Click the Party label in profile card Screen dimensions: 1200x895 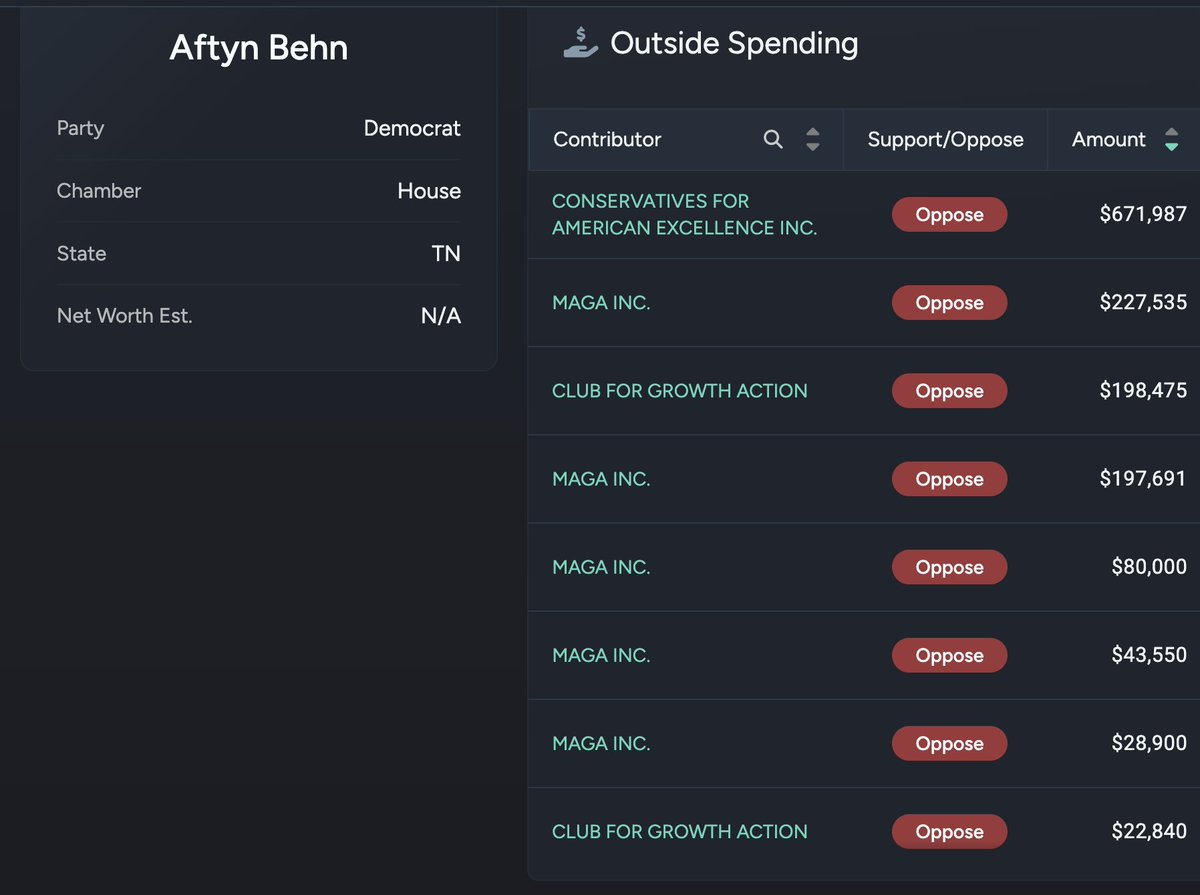[80, 128]
